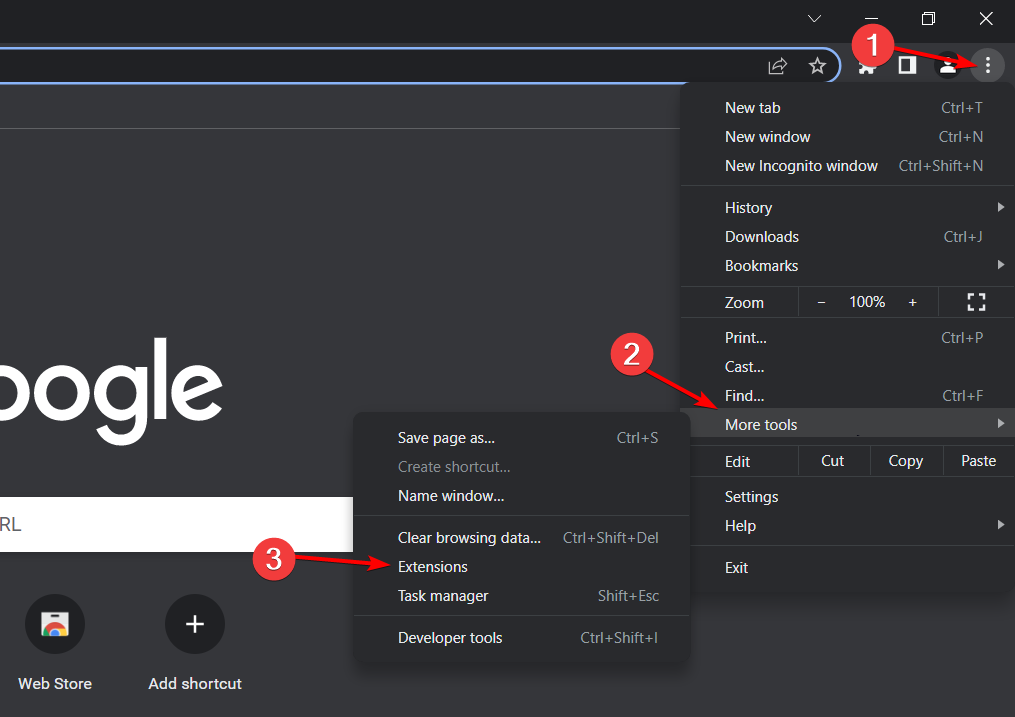This screenshot has height=717, width=1015.
Task: Bookmark this page with the star icon
Action: pyautogui.click(x=817, y=65)
